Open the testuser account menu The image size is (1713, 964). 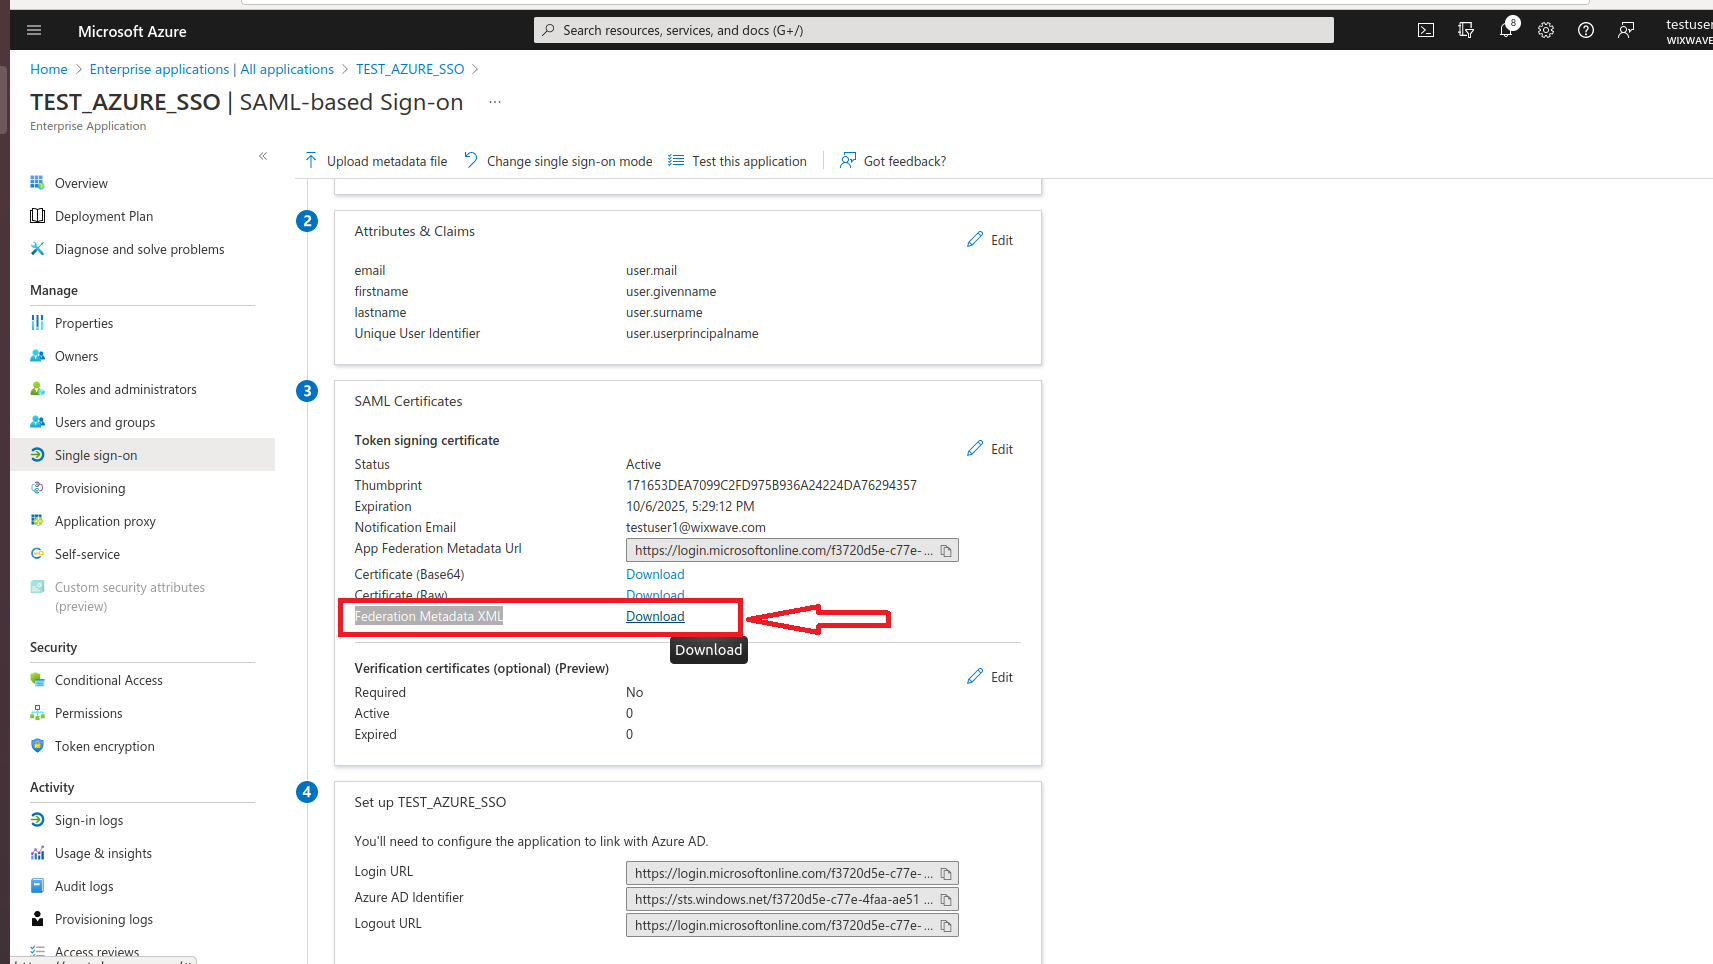tap(1689, 31)
